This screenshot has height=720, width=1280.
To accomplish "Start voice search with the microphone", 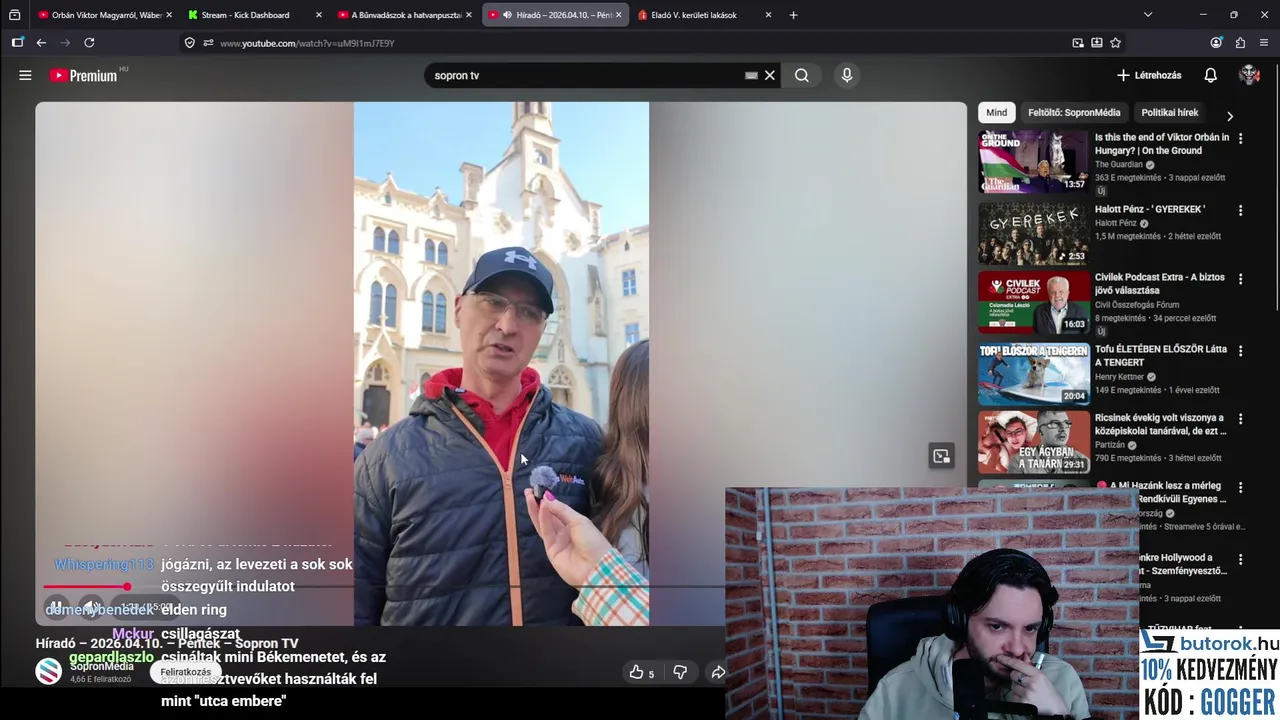I will 847,75.
